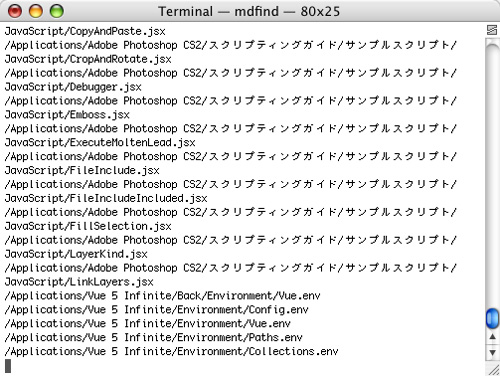500x376 pixels.
Task: Click the JavaScript/FileIncludeIncluded.jsx line
Action: click(106, 198)
